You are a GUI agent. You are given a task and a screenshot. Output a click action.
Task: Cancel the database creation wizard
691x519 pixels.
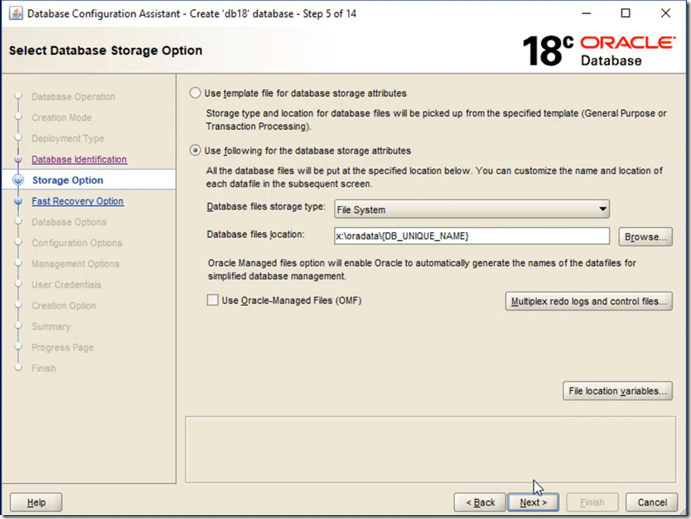(651, 502)
